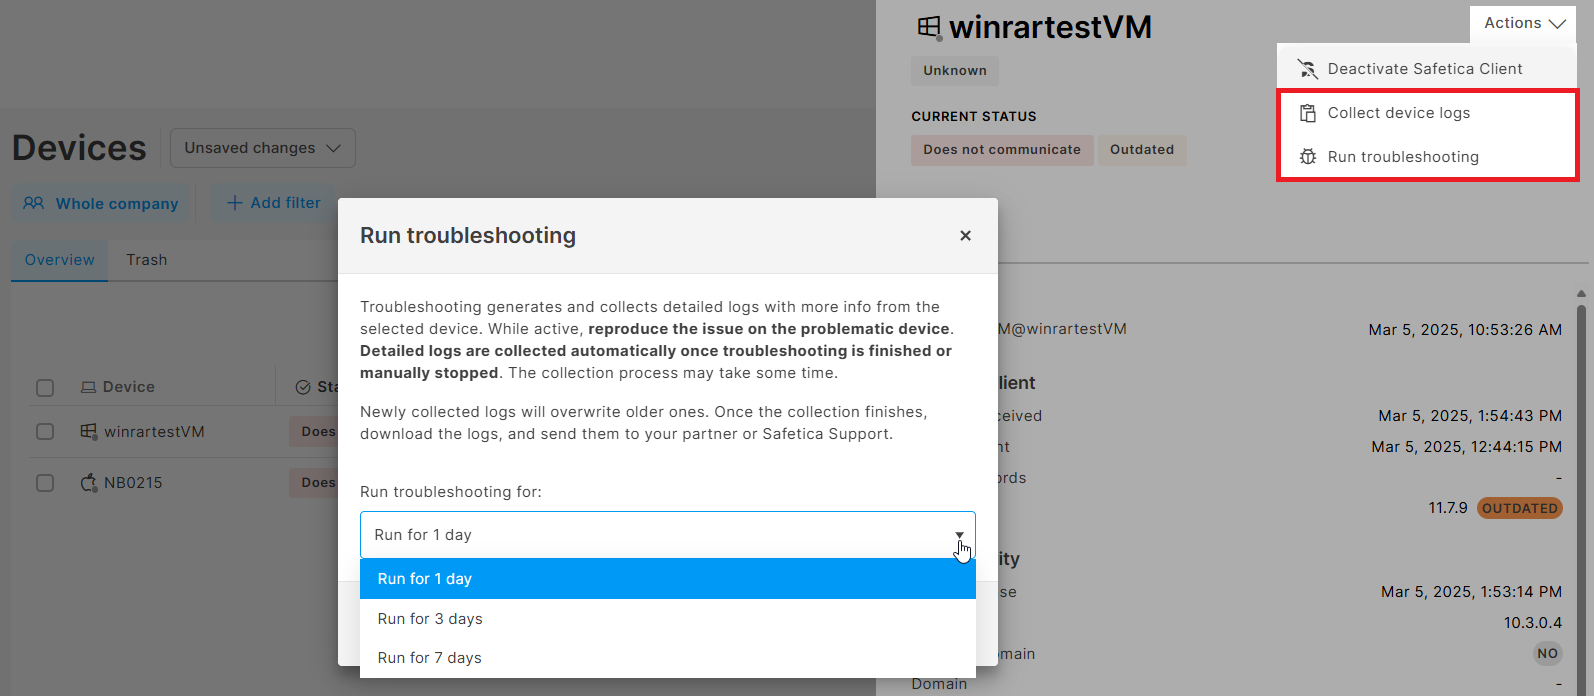
Task: Click the Does not communicate status tag
Action: 1002,150
